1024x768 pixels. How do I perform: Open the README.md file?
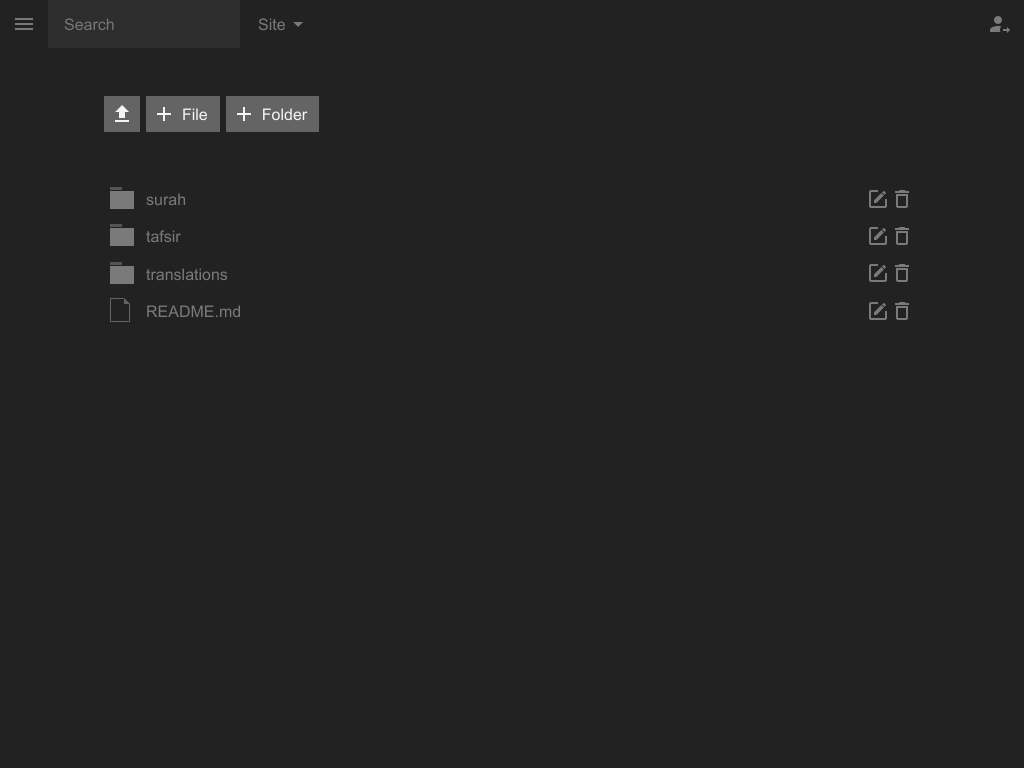coord(193,311)
